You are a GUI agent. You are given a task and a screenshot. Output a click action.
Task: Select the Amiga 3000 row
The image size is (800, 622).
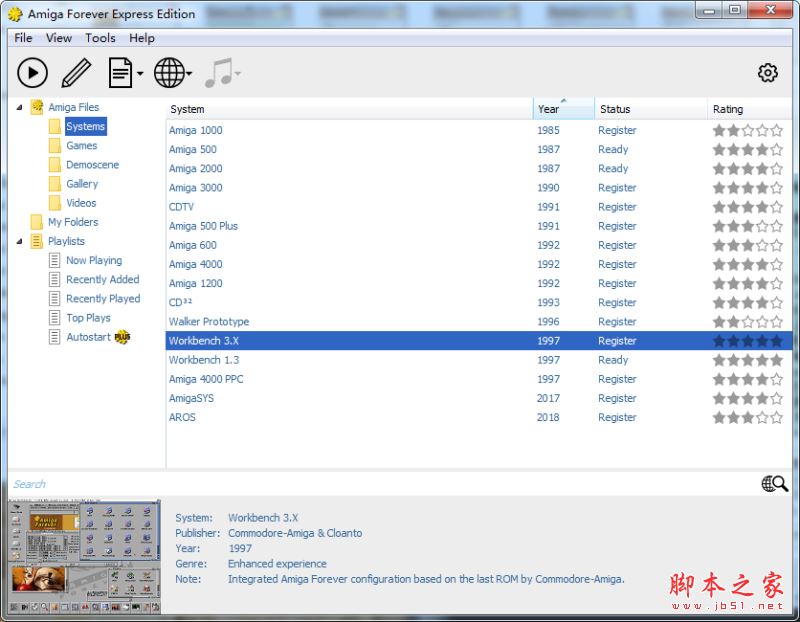tap(479, 188)
